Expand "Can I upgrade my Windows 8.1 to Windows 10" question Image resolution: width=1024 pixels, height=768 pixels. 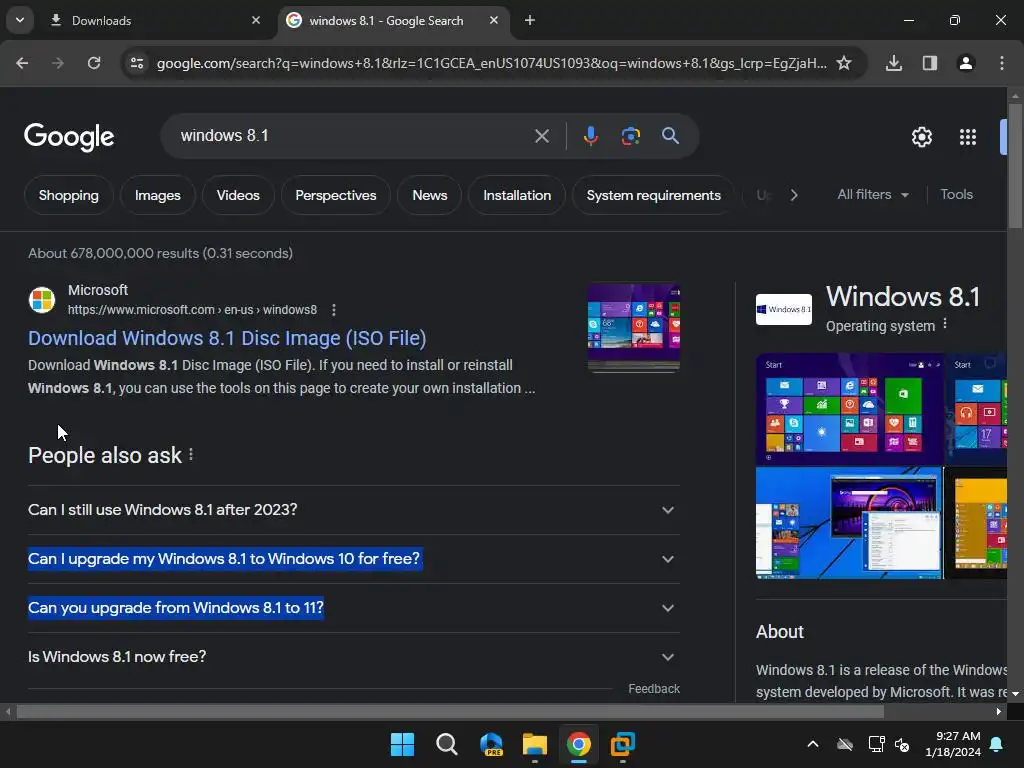353,559
